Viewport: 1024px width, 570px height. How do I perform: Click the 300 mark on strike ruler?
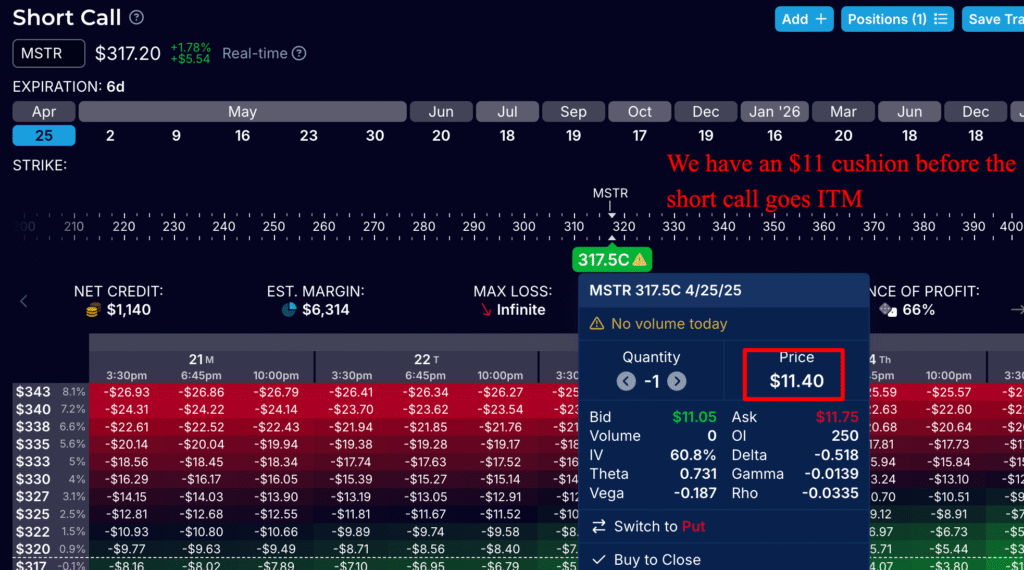pyautogui.click(x=524, y=227)
